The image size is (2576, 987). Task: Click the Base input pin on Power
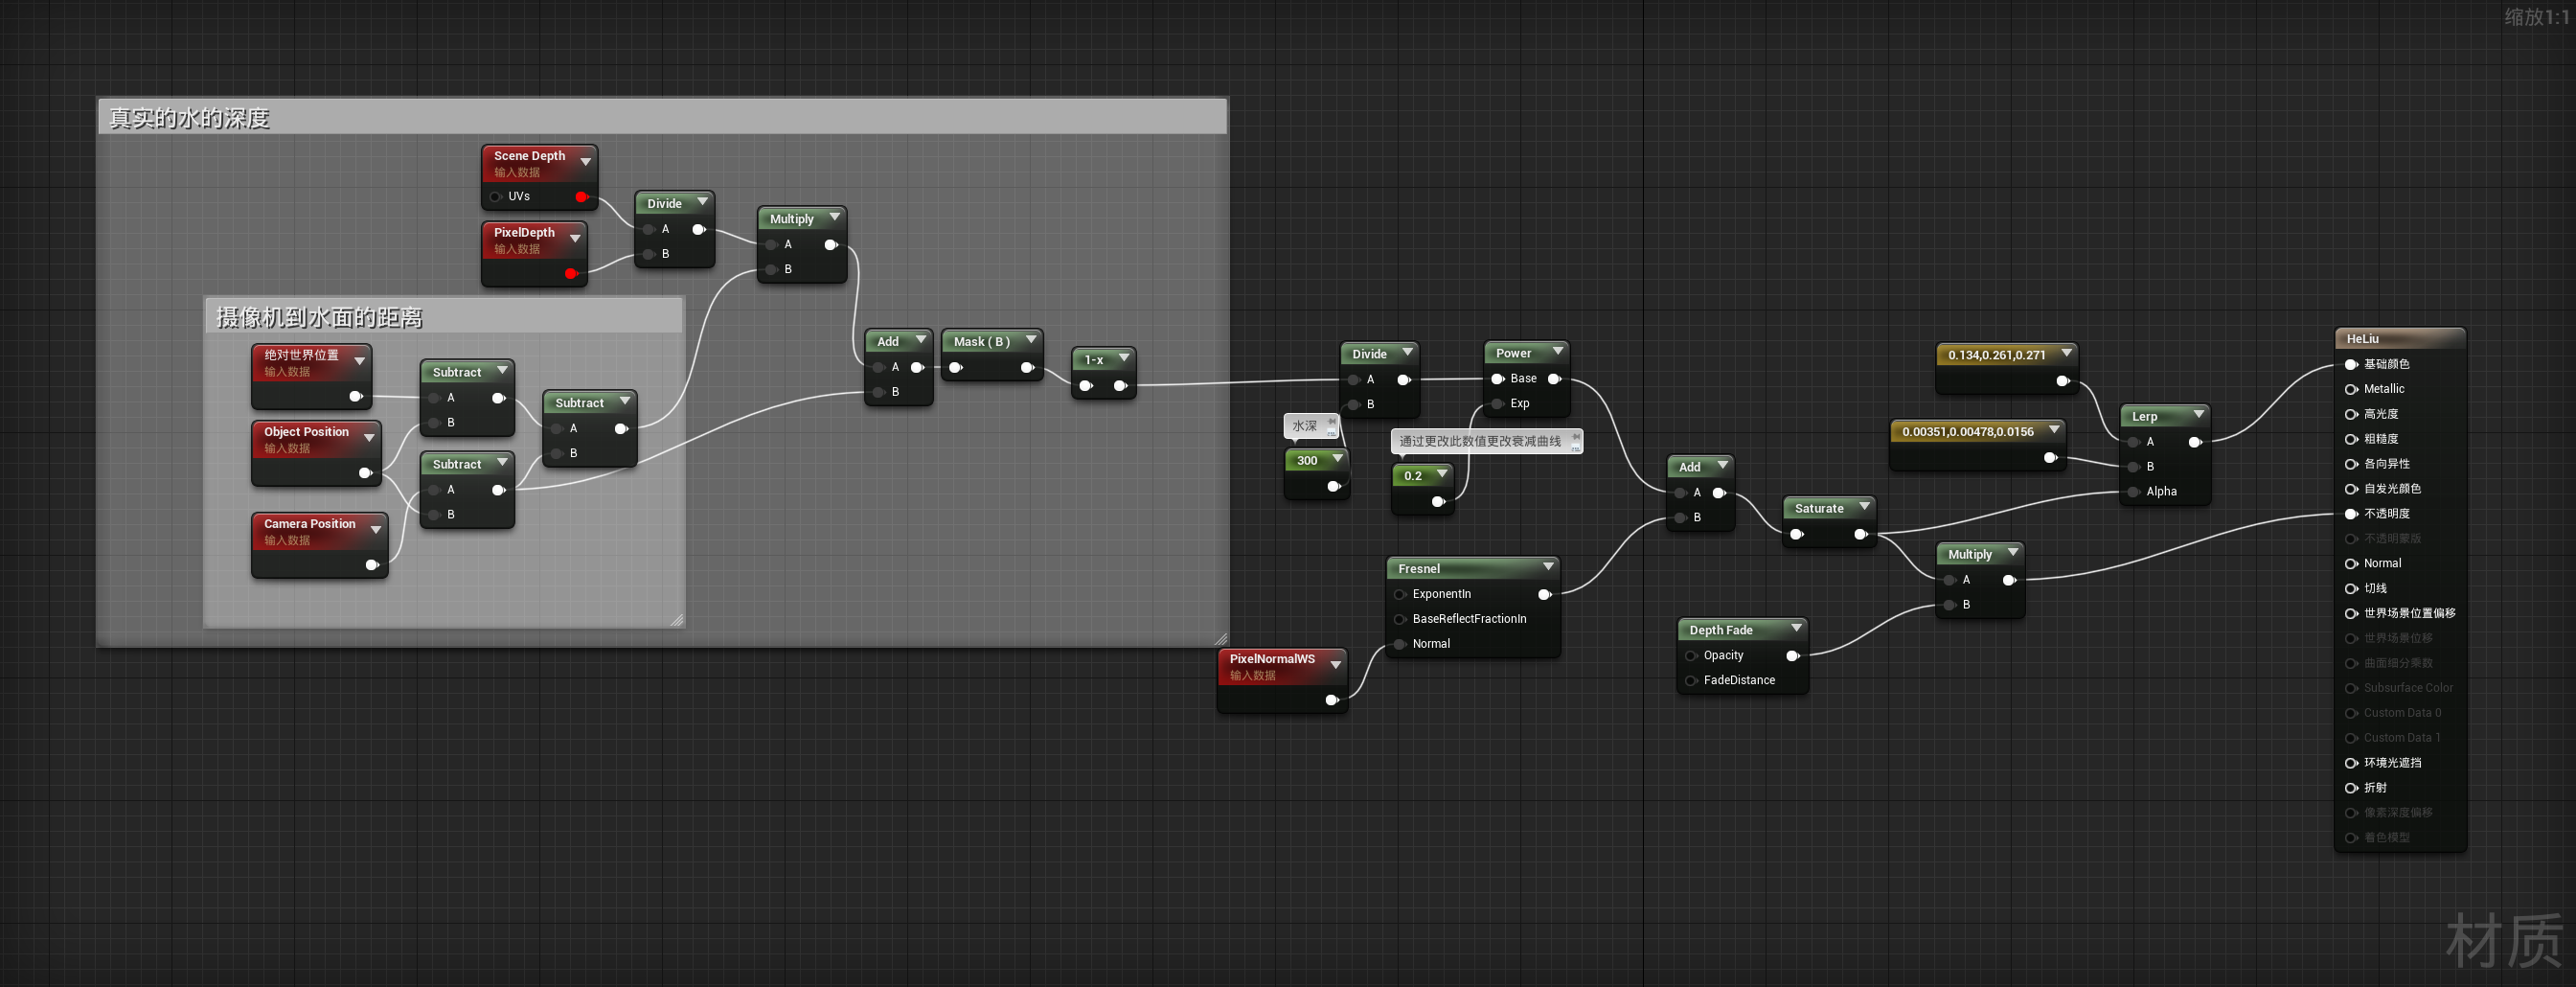point(1498,379)
